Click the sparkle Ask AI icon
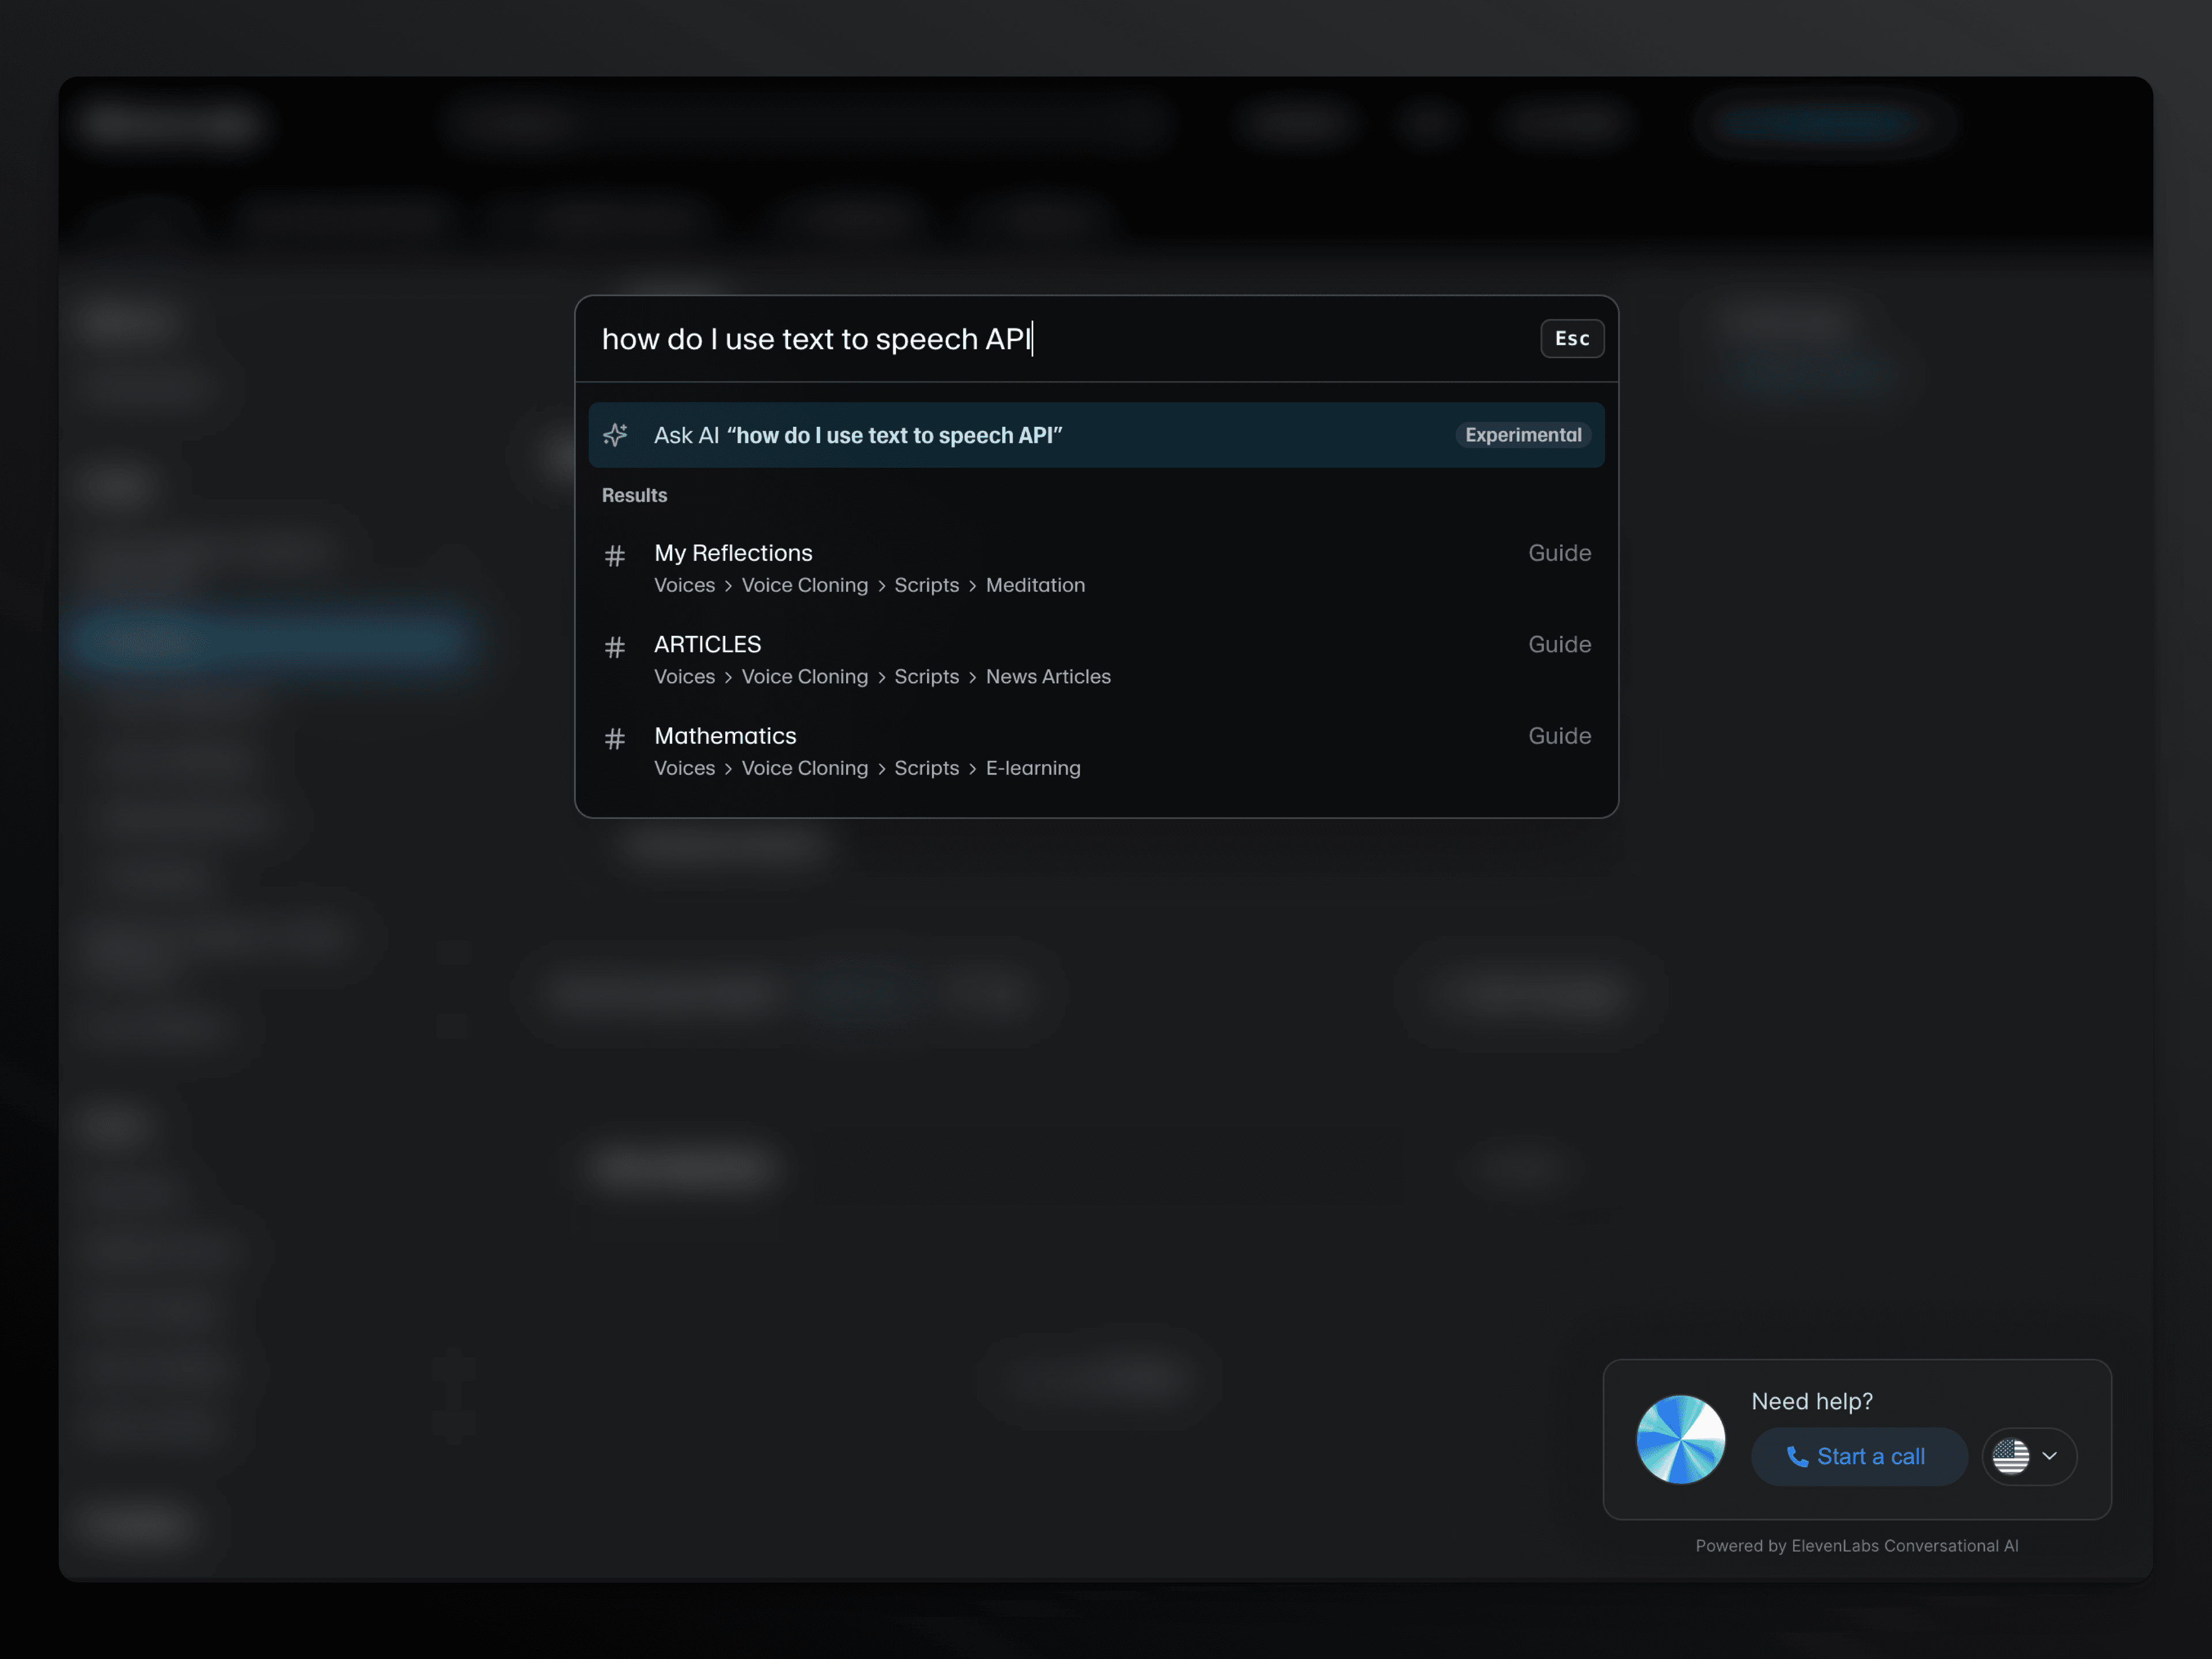This screenshot has width=2212, height=1659. tap(615, 435)
